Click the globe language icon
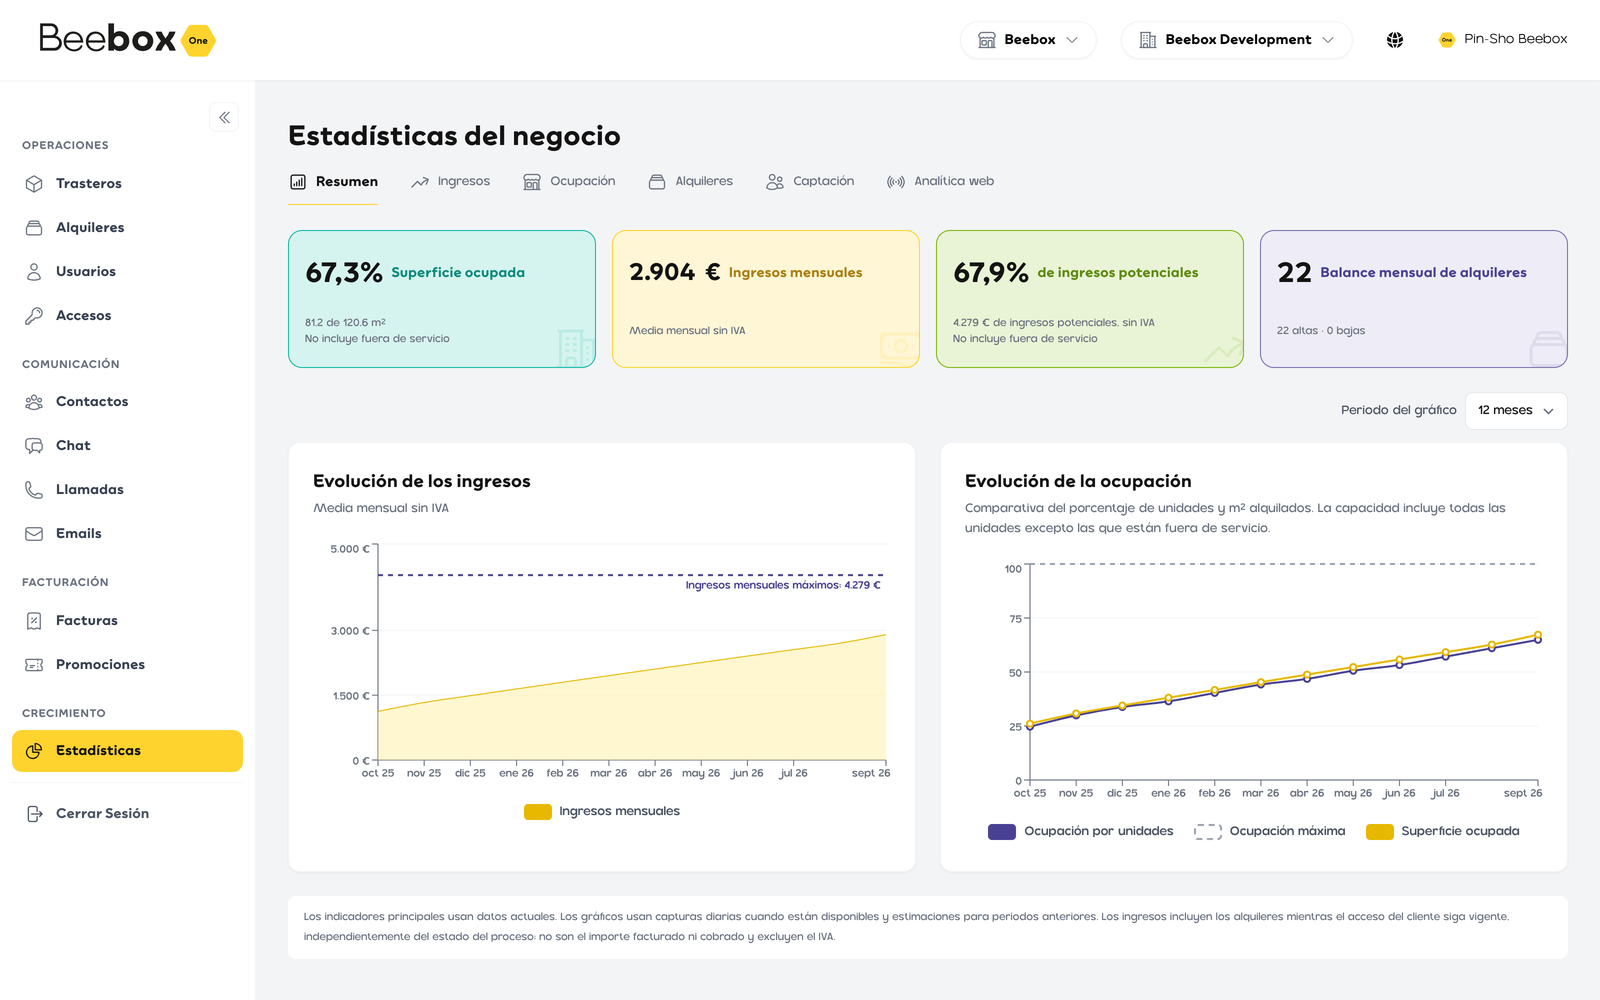 click(x=1395, y=40)
